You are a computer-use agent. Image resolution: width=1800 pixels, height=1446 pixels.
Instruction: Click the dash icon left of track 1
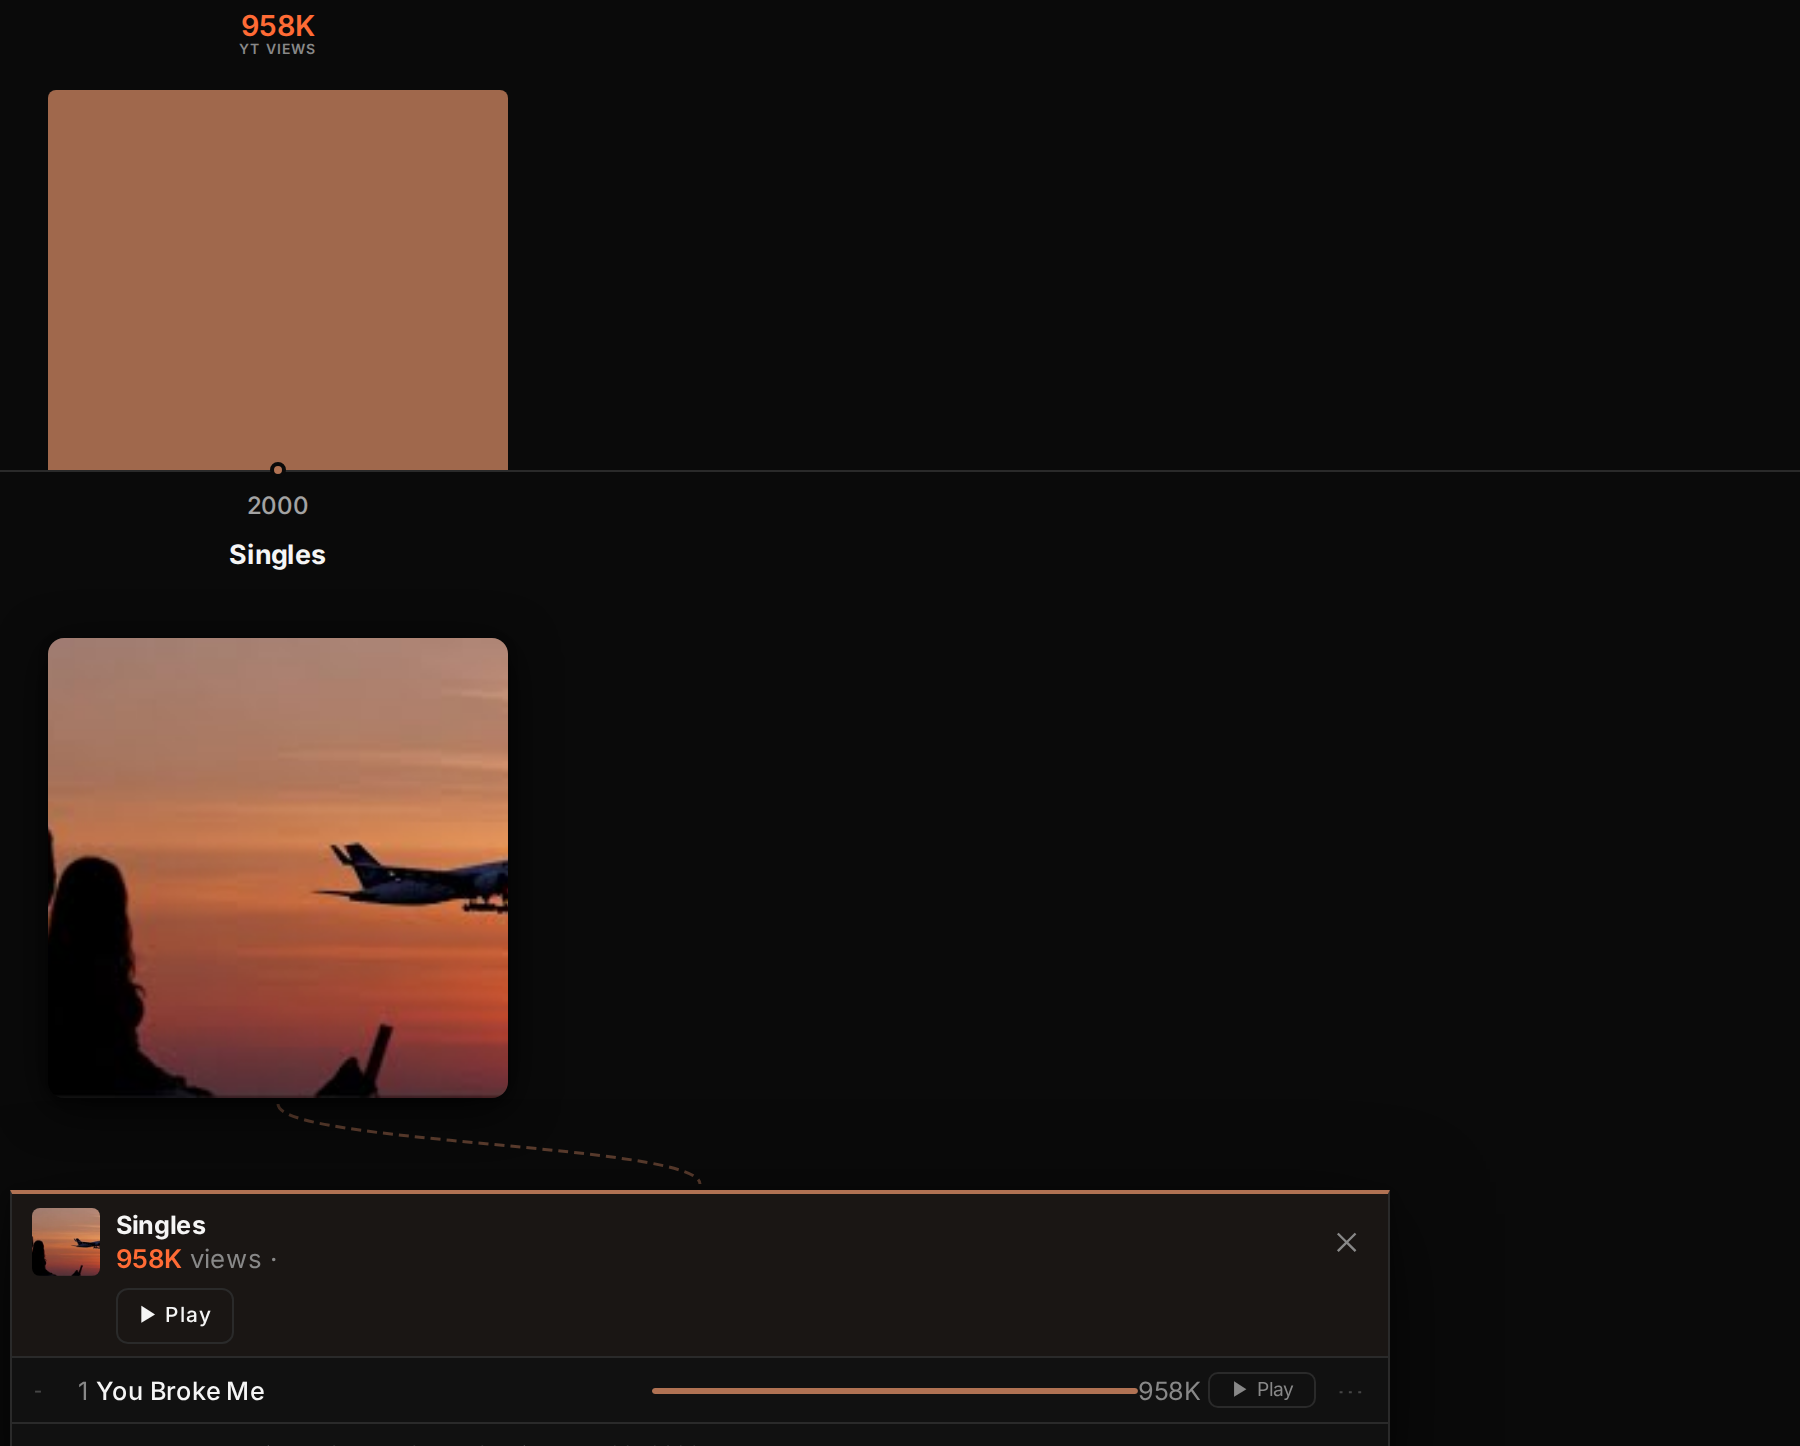[38, 1391]
